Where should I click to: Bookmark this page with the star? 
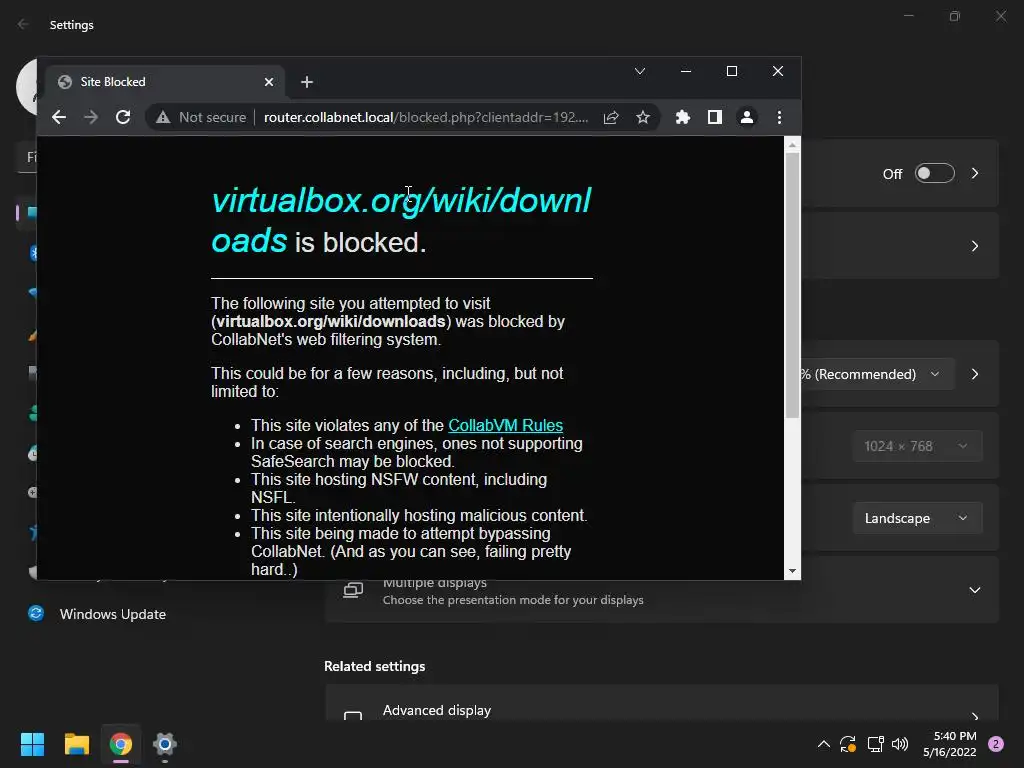(643, 118)
